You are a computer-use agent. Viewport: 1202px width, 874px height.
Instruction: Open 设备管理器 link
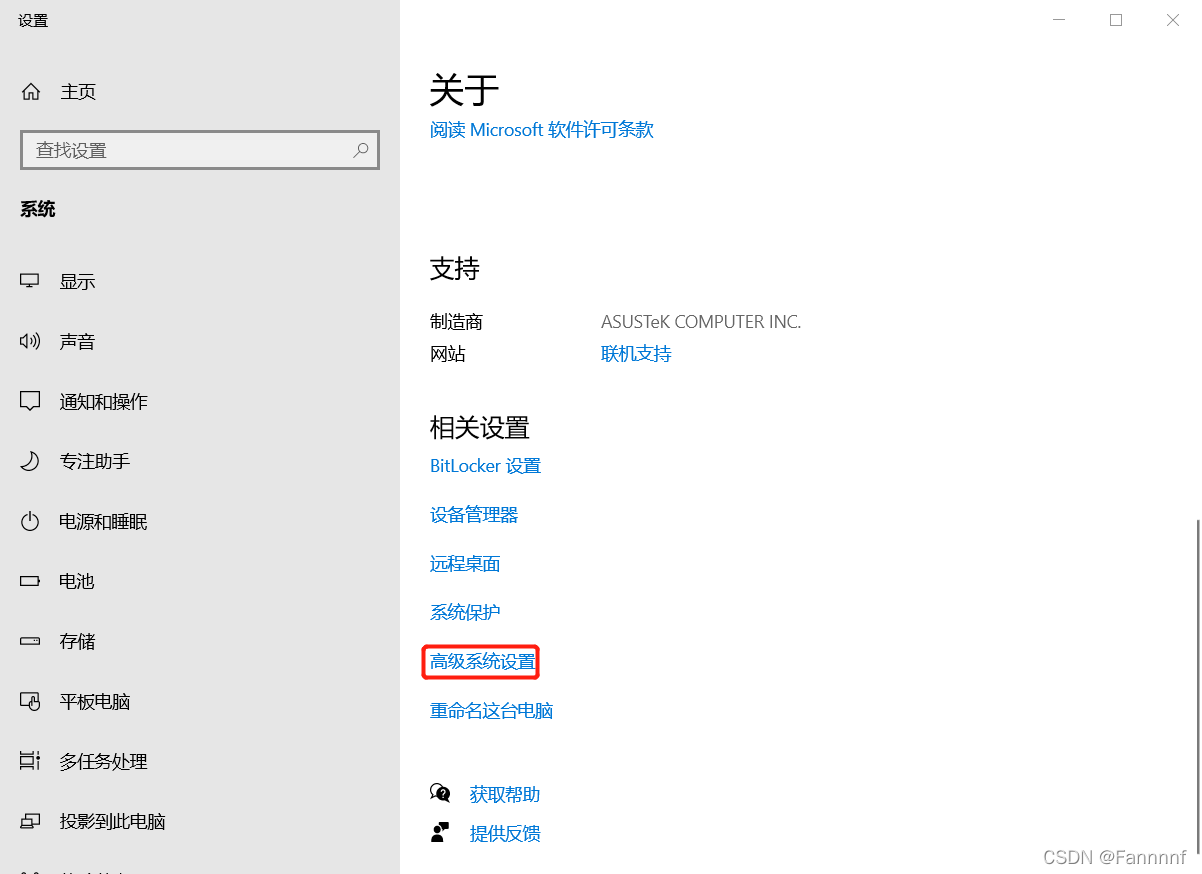click(474, 514)
